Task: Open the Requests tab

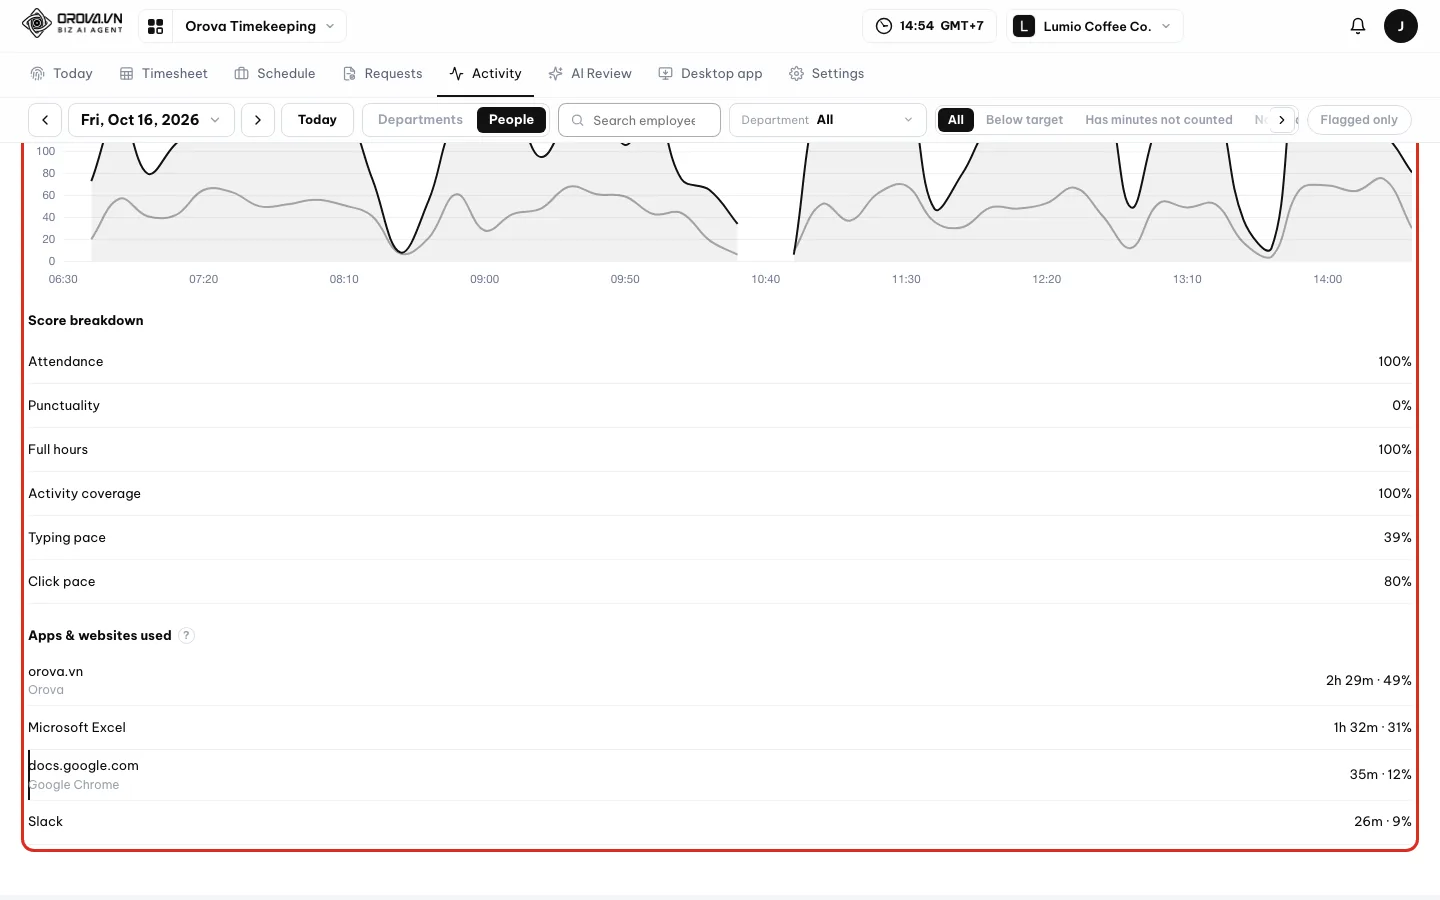Action: [x=383, y=74]
